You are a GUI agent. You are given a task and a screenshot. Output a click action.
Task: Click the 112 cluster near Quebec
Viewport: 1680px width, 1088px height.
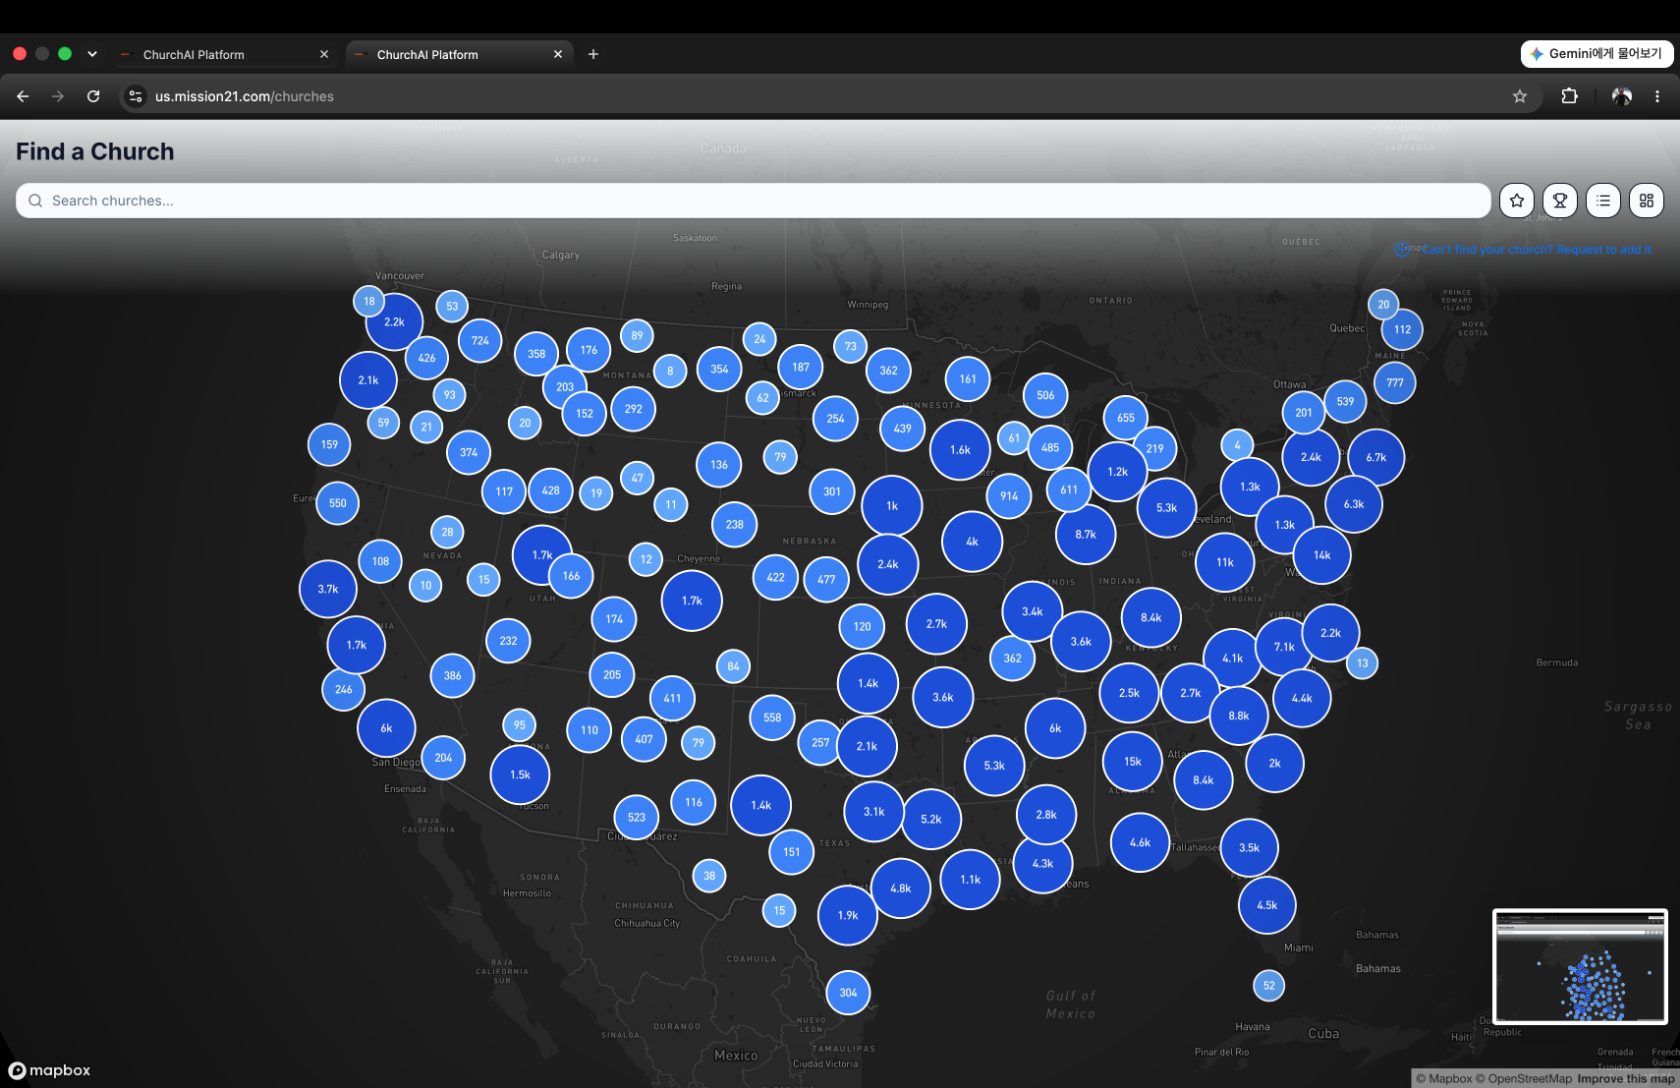(1402, 329)
